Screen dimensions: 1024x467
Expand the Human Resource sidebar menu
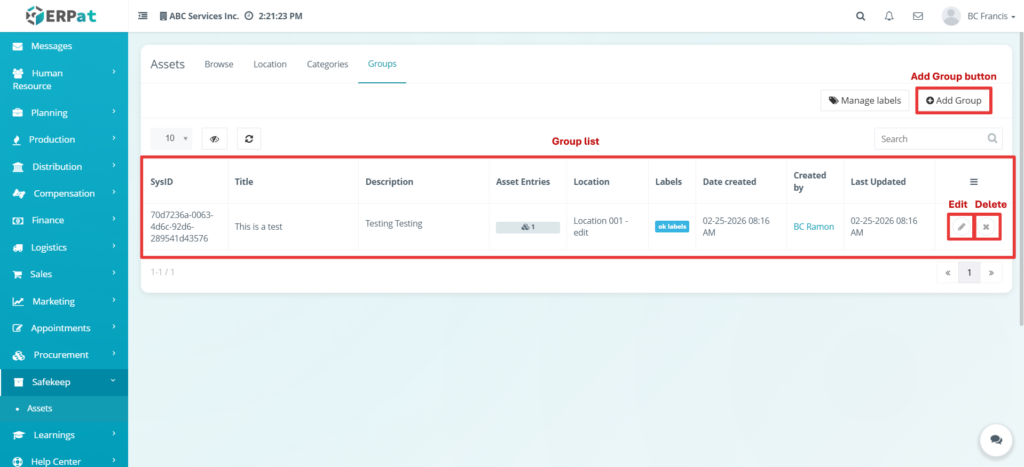64,79
